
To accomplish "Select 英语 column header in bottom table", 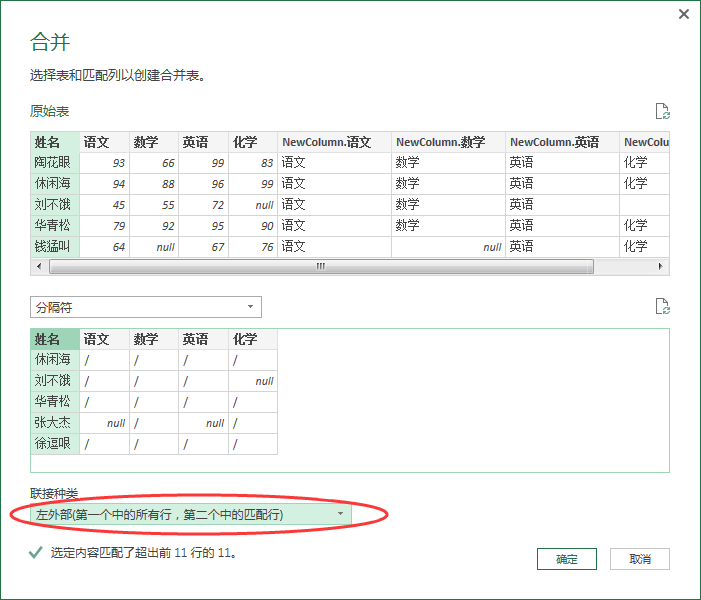I will 203,339.
